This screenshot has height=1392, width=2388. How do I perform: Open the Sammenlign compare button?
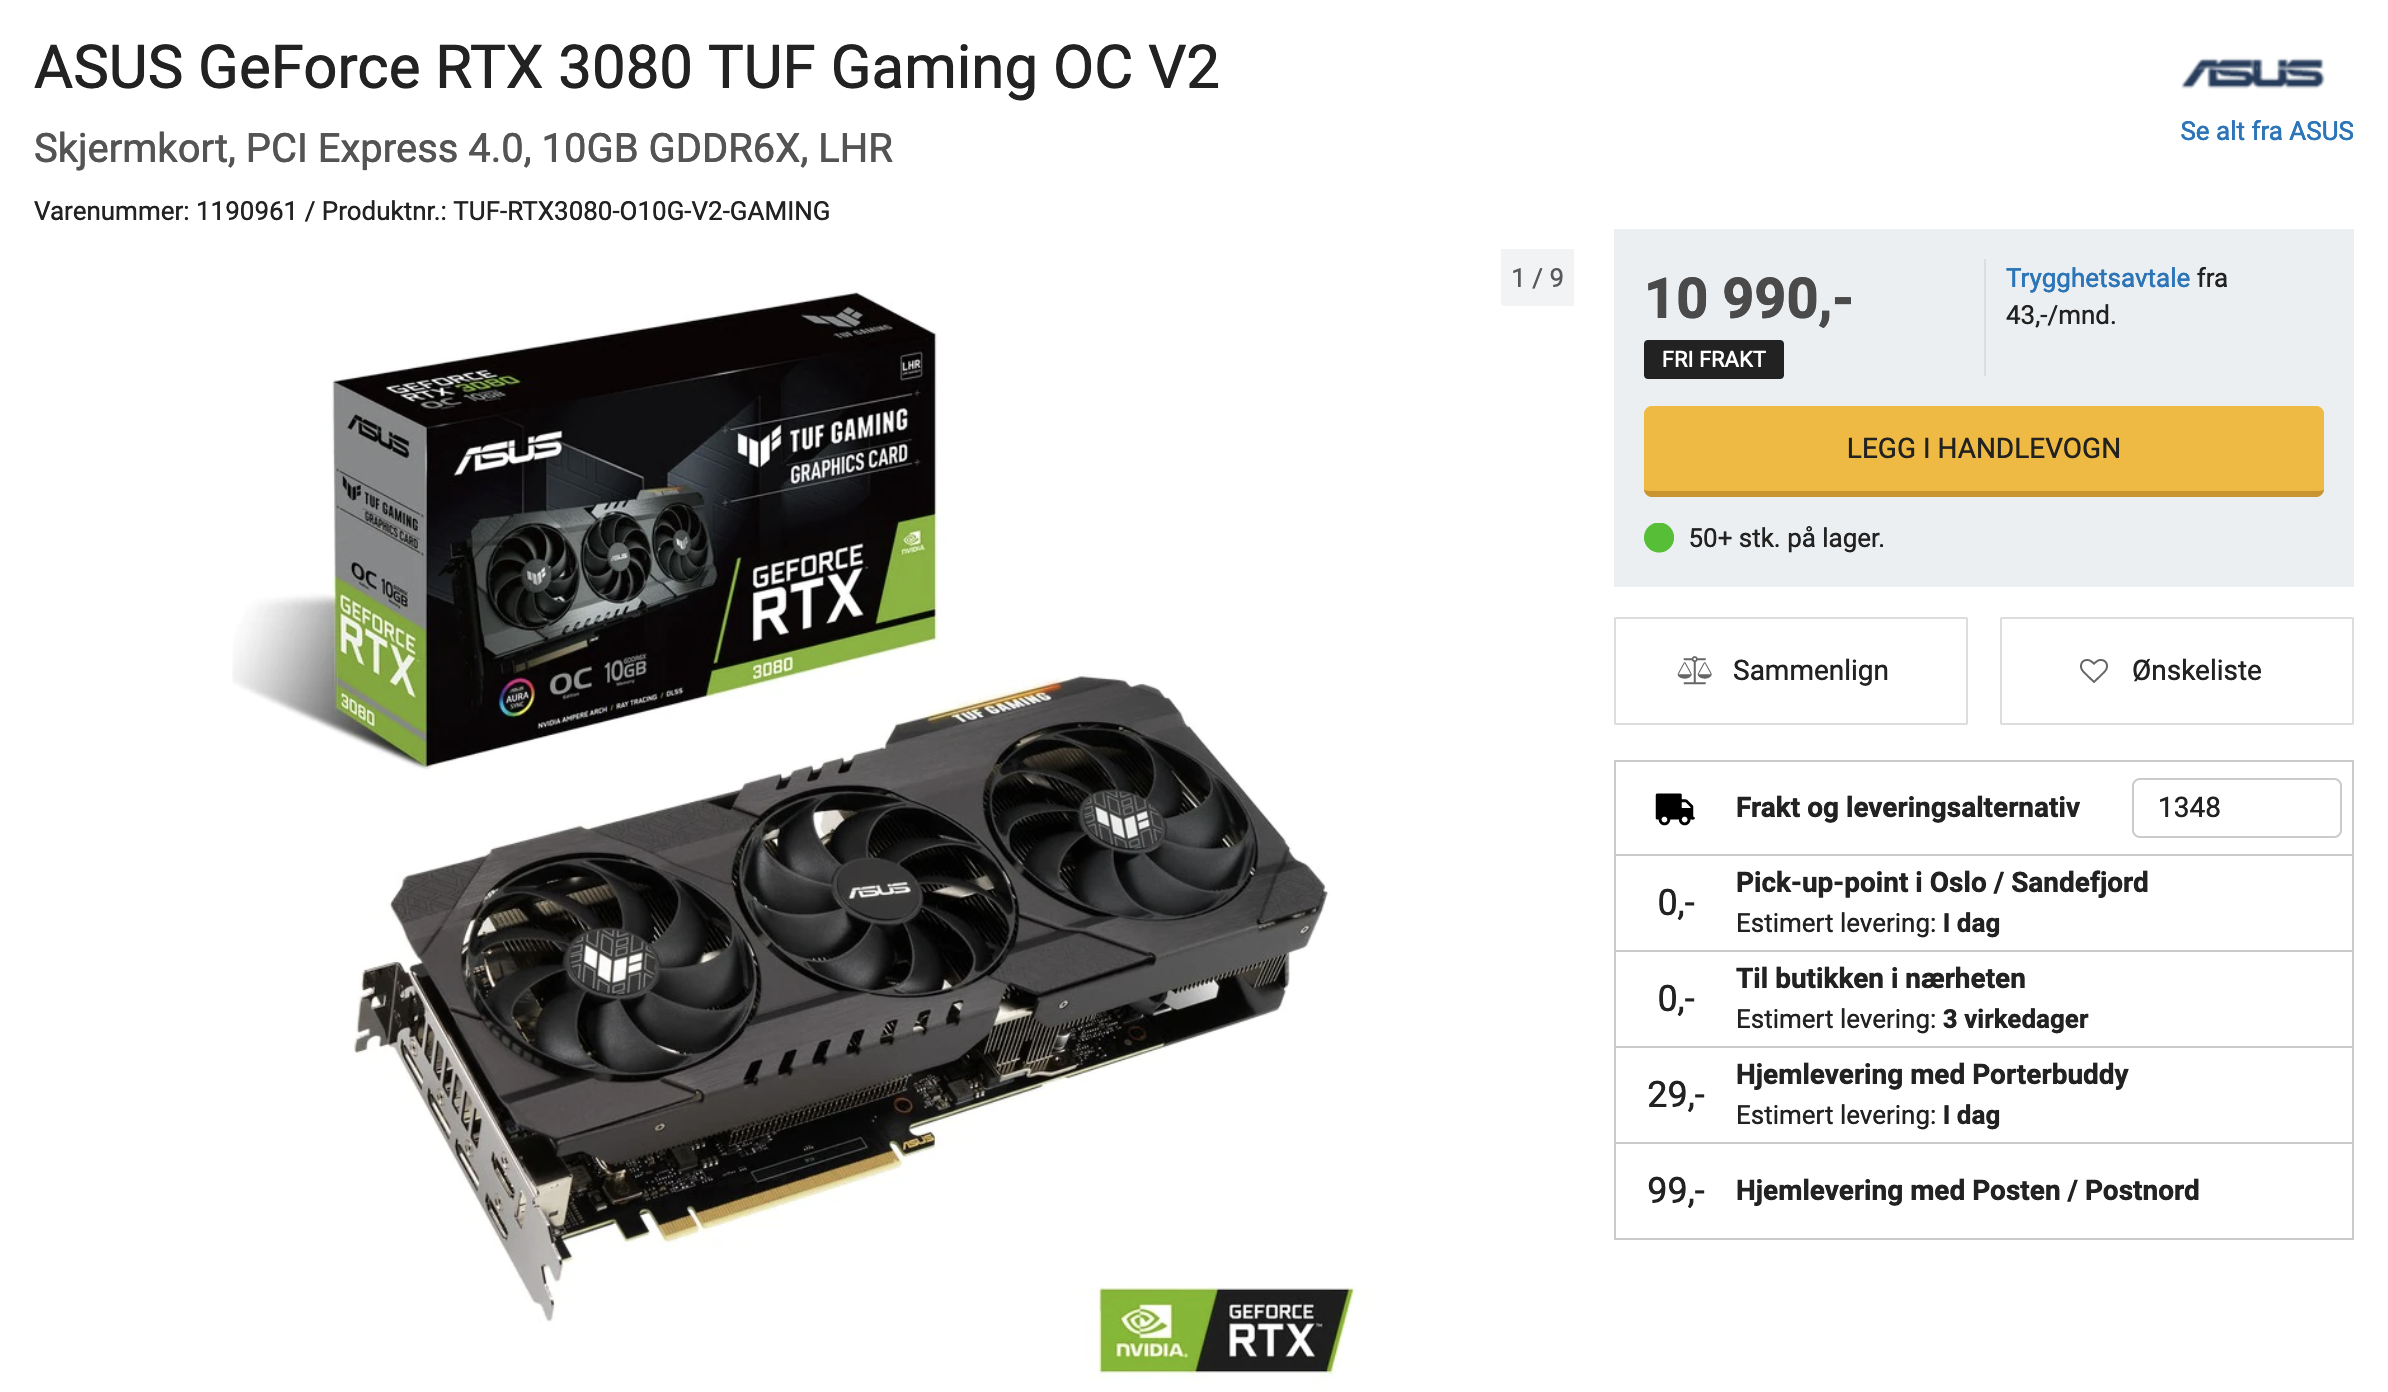(1790, 670)
